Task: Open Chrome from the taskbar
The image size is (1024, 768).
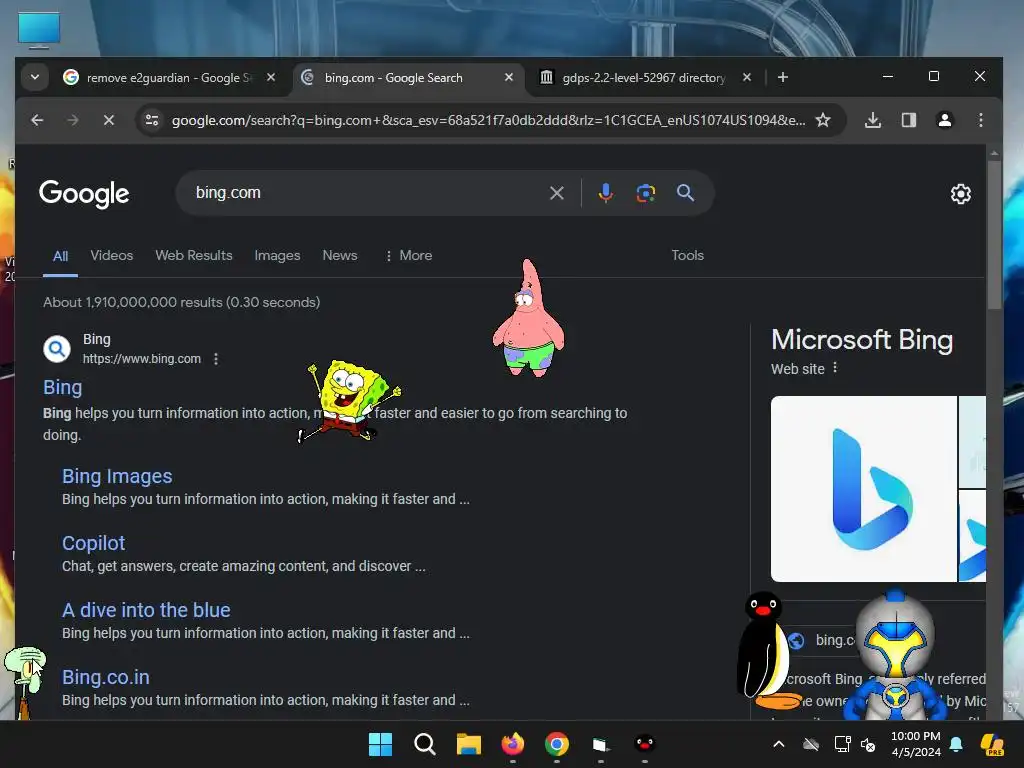Action: [x=556, y=744]
